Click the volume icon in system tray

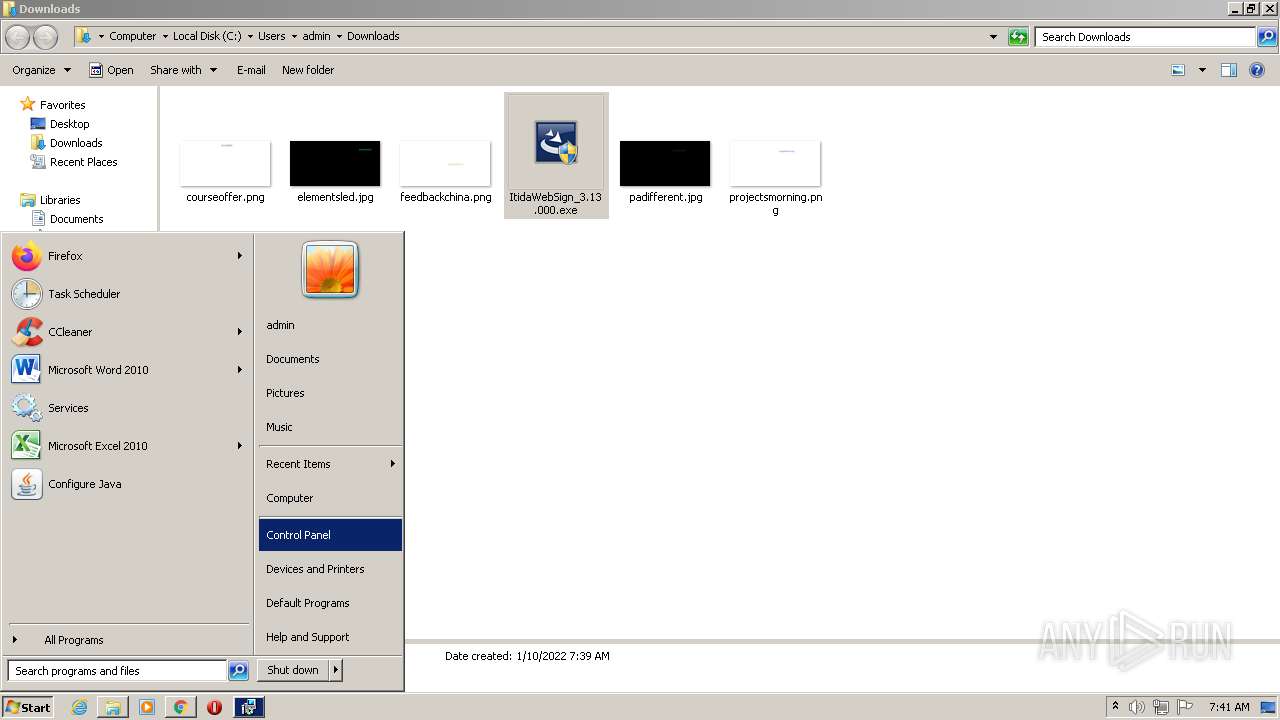(x=1137, y=707)
